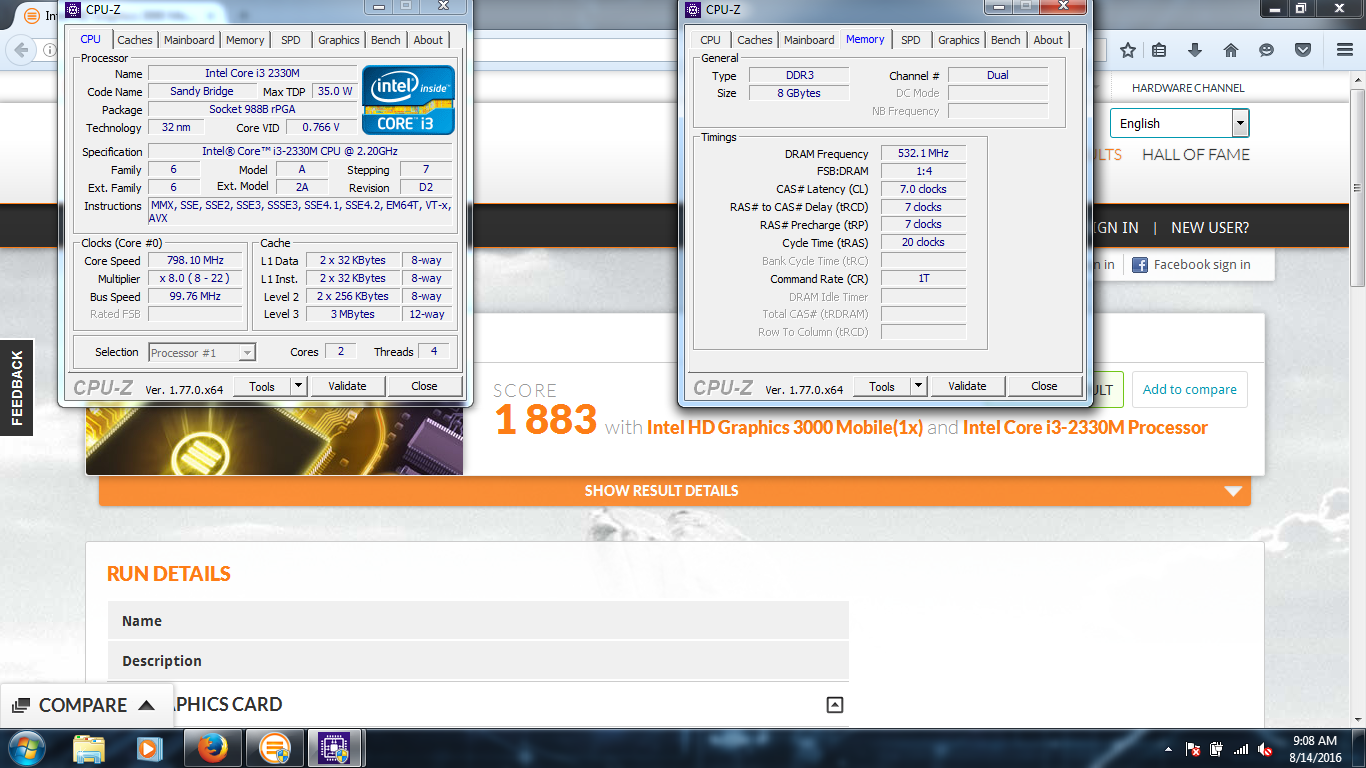Click Close button in right CPU-Z

1044,386
